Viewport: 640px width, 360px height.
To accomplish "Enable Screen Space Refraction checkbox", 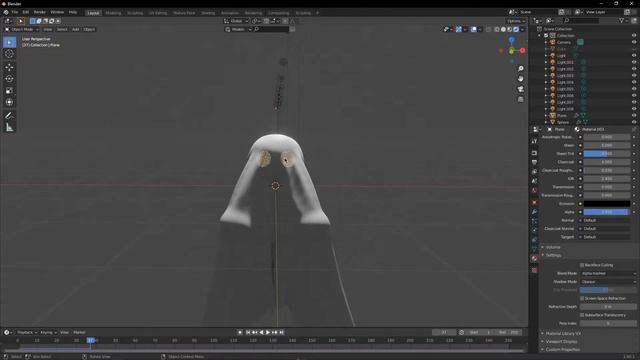I will pos(582,298).
